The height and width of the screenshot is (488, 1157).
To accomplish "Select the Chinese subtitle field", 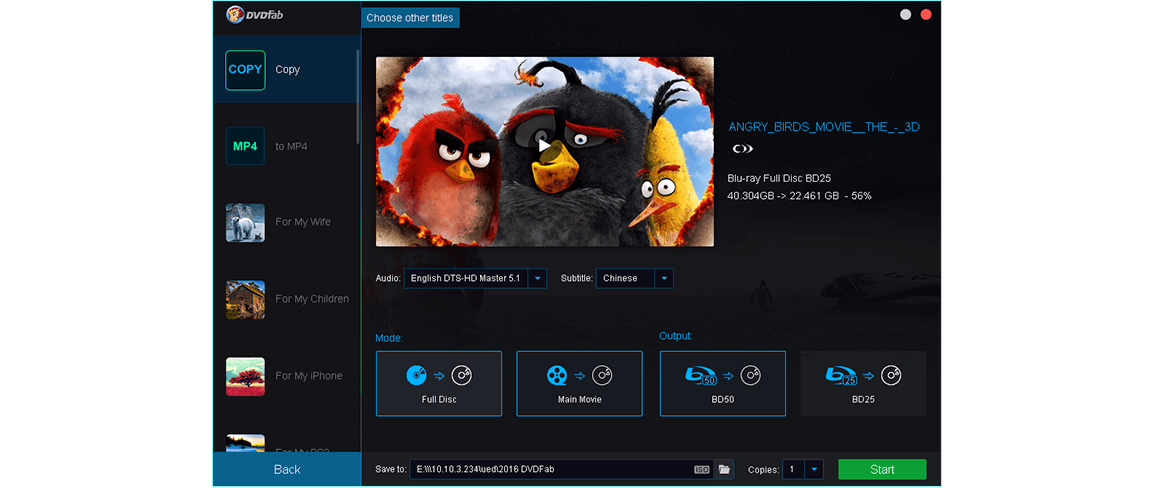I will point(626,278).
